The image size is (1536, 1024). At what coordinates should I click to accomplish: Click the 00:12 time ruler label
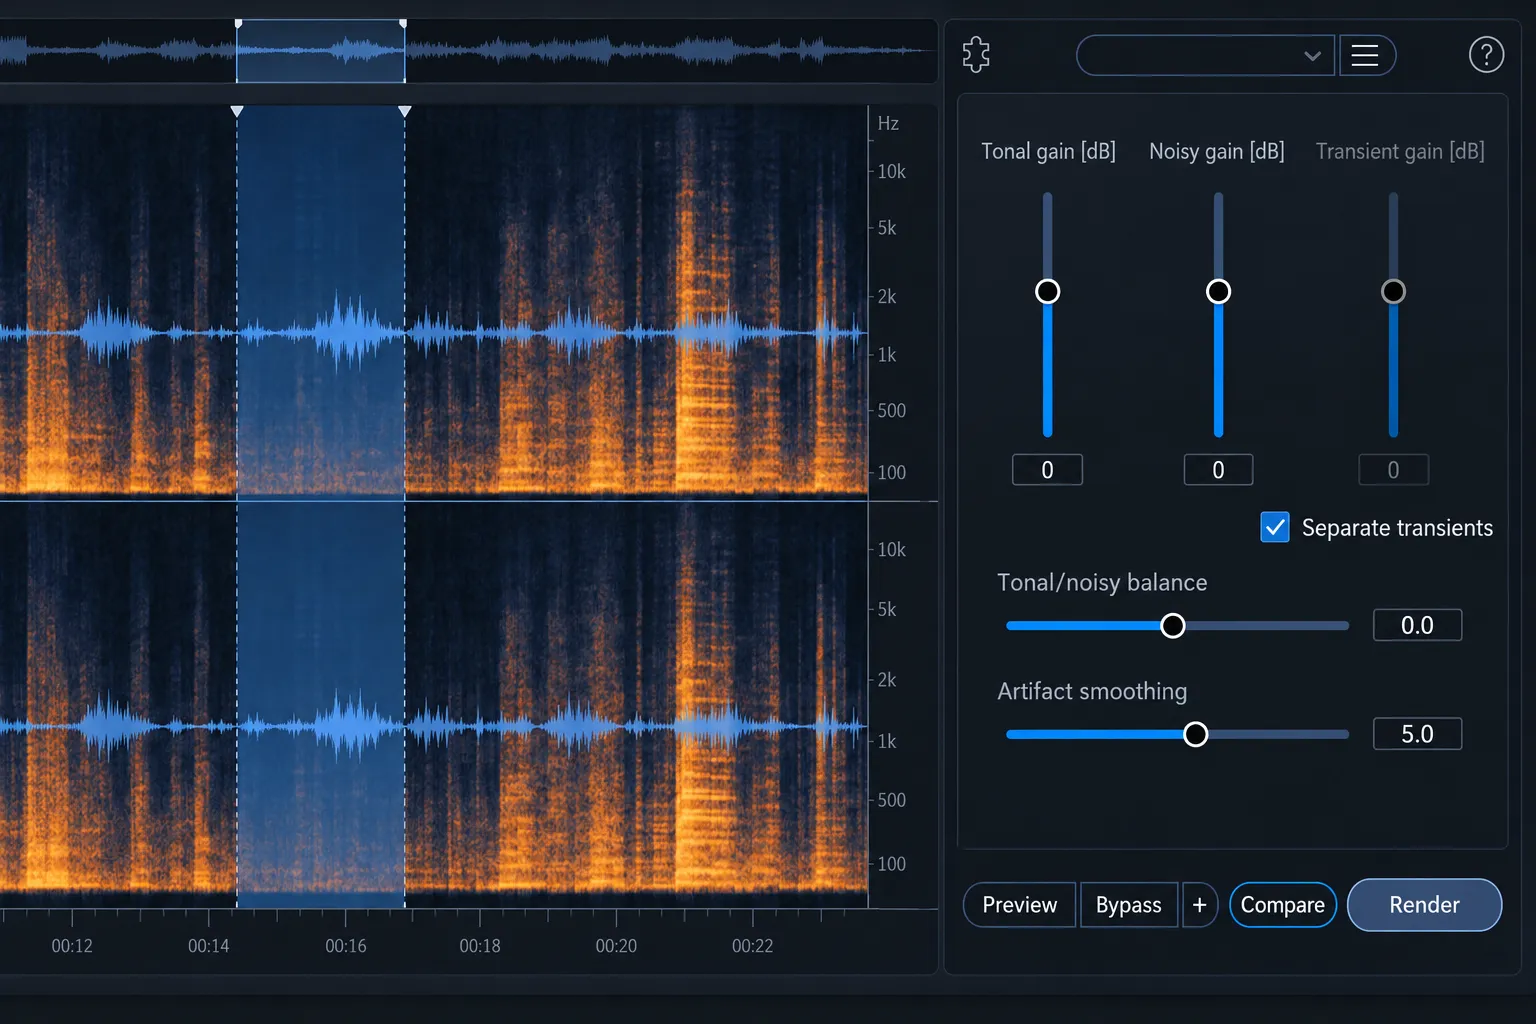tap(72, 946)
